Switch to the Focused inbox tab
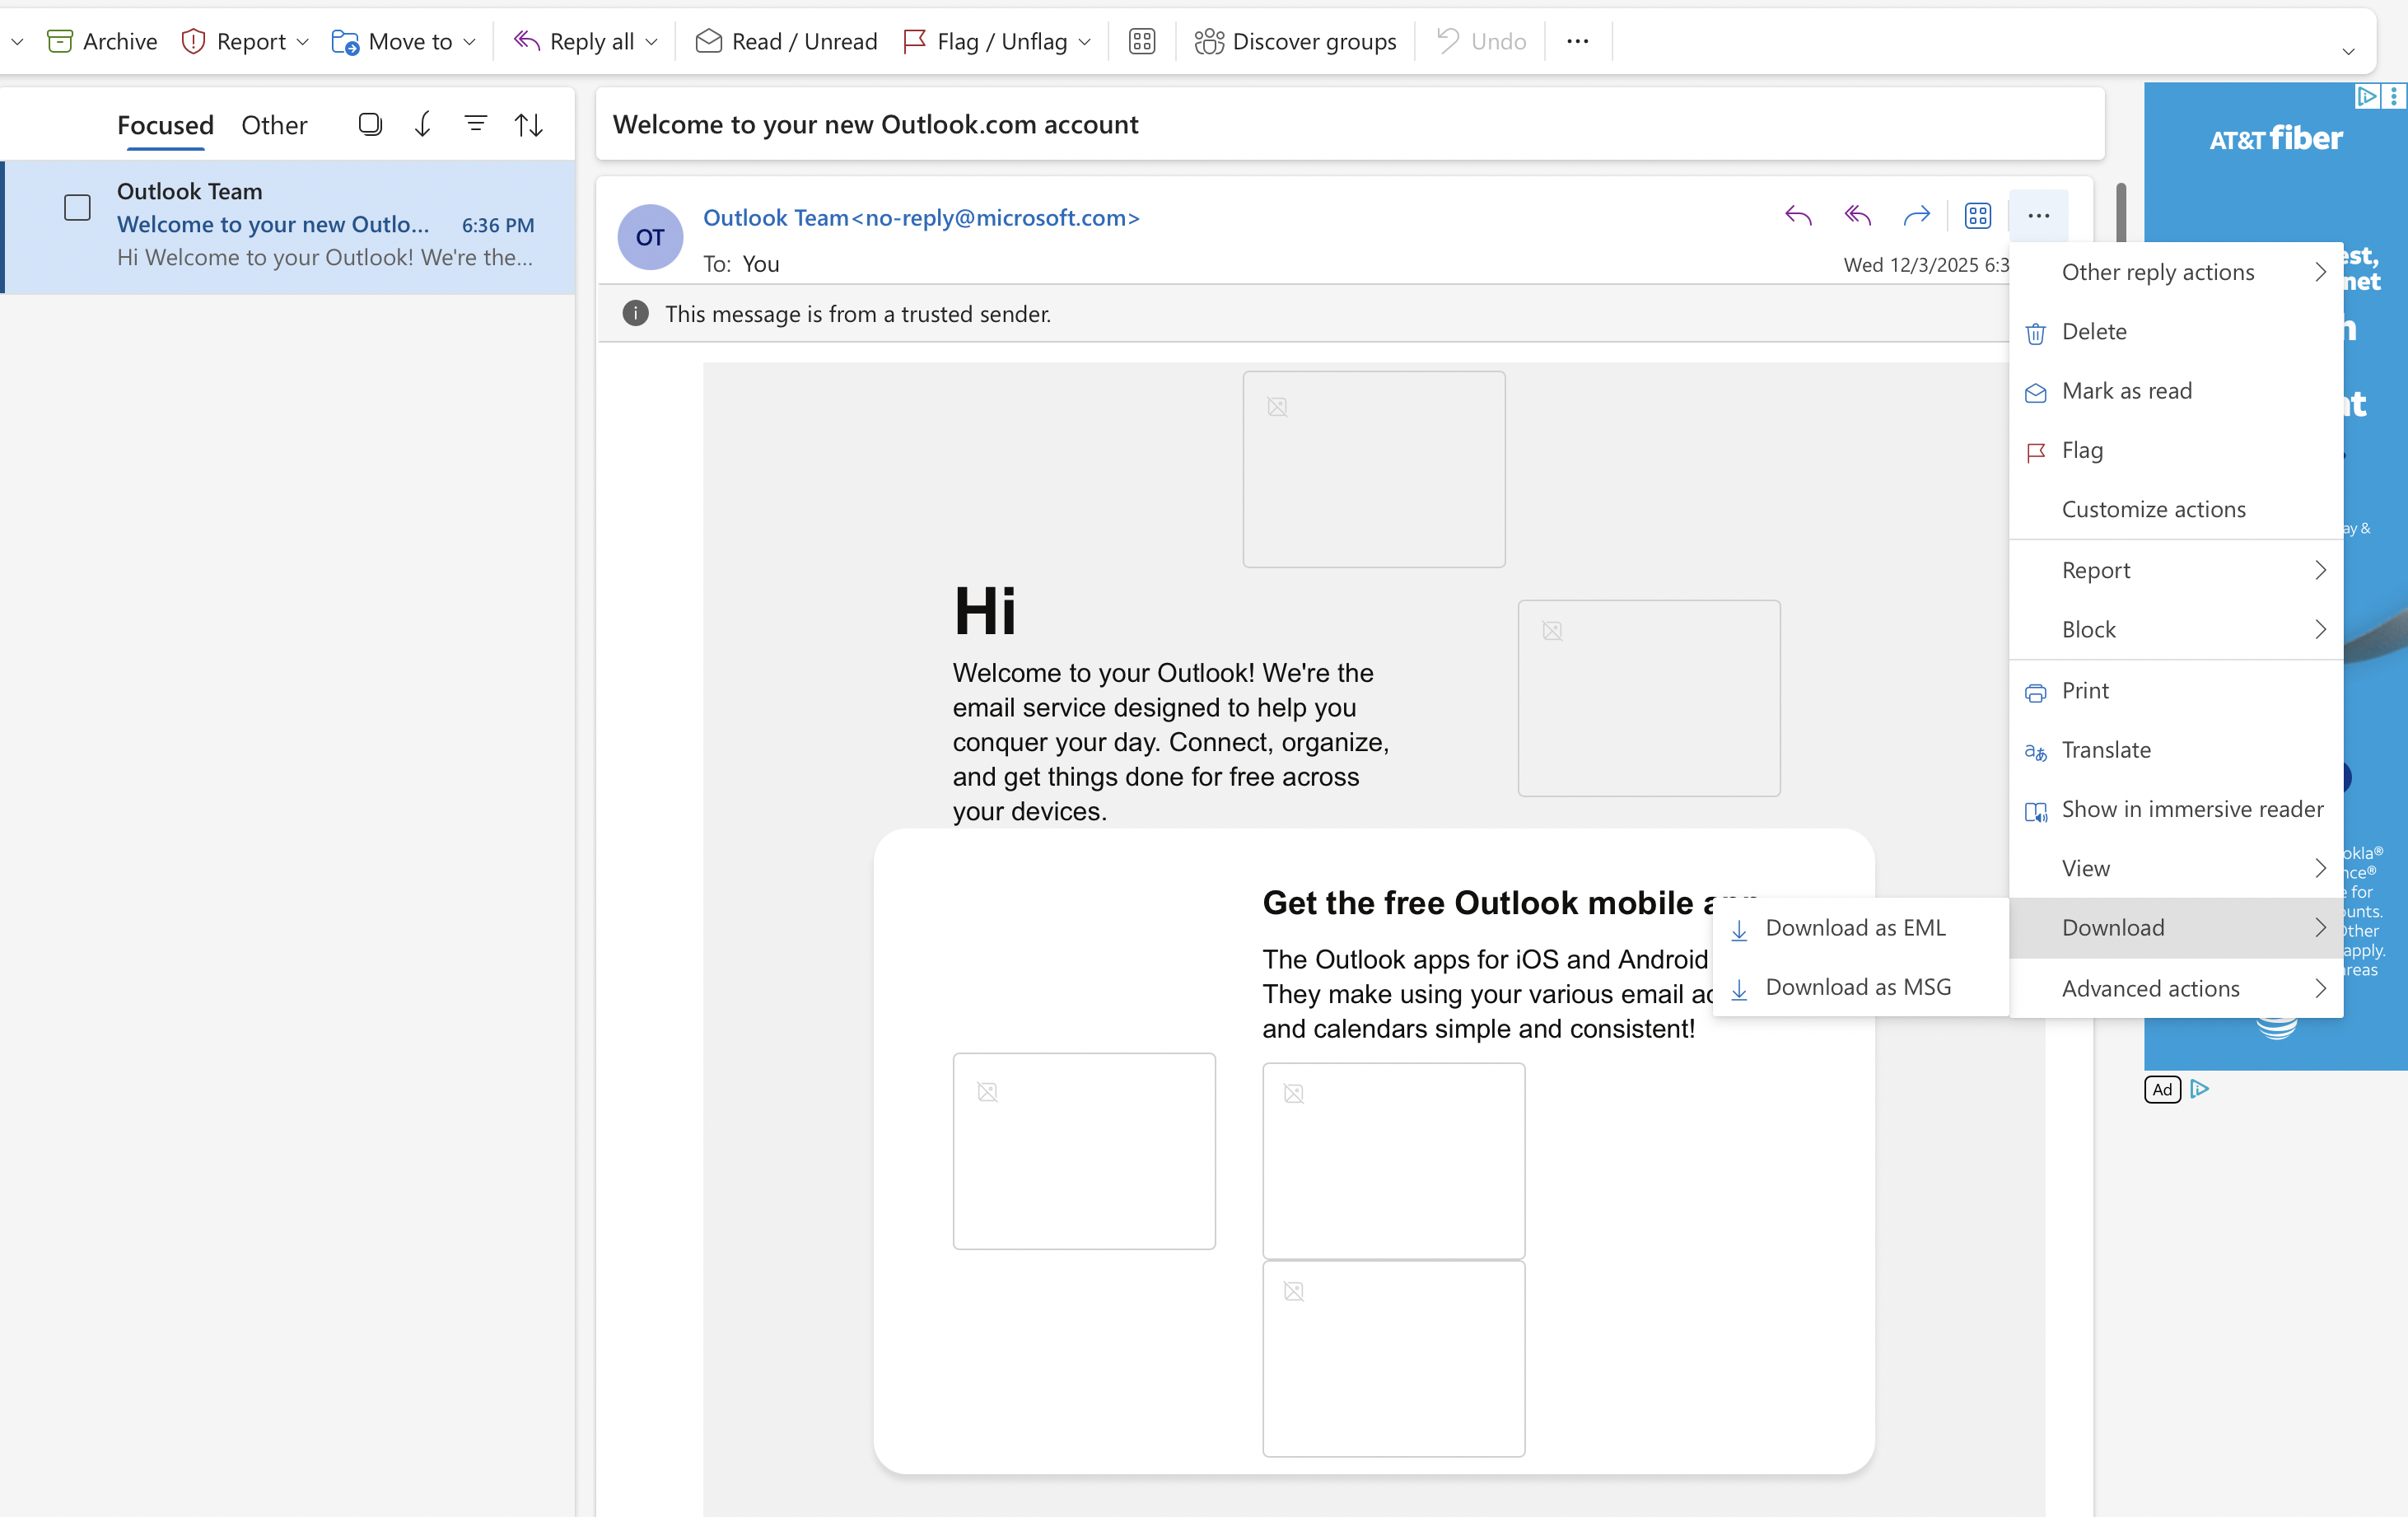 [165, 125]
